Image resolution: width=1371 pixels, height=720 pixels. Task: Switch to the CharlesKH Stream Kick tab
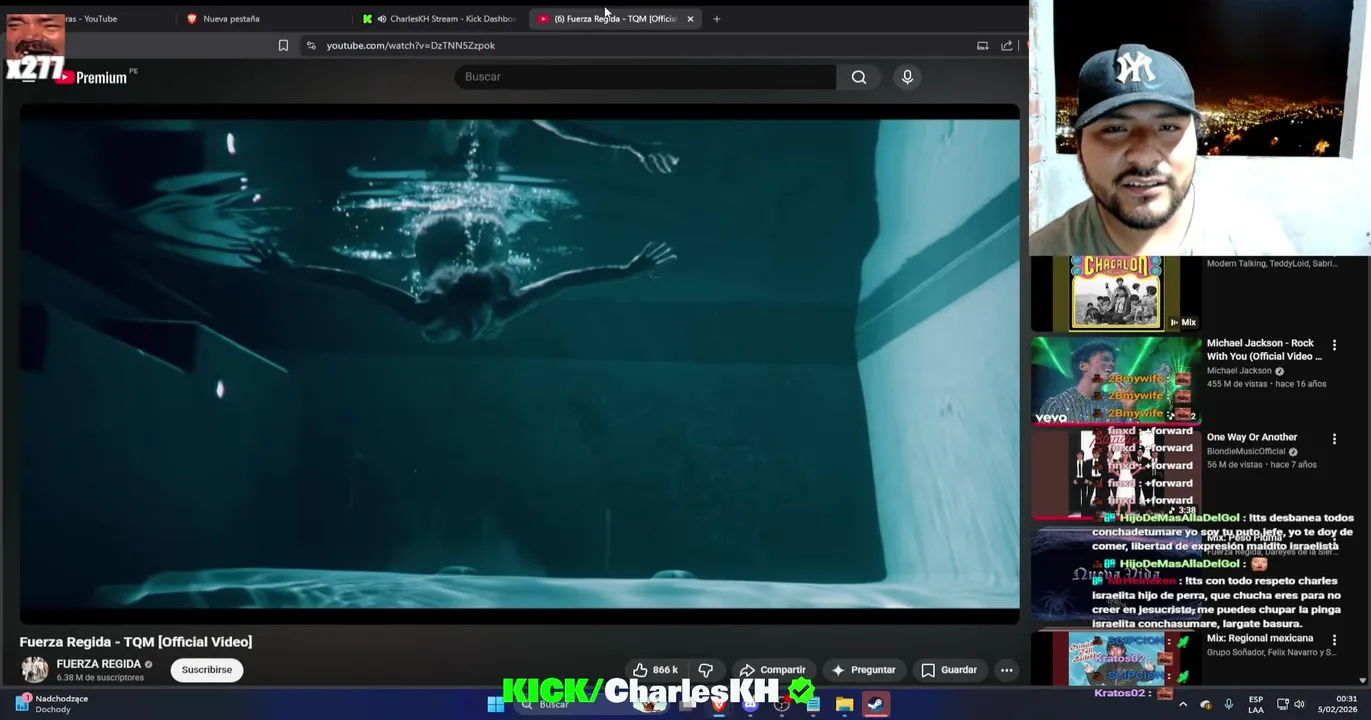tap(440, 18)
